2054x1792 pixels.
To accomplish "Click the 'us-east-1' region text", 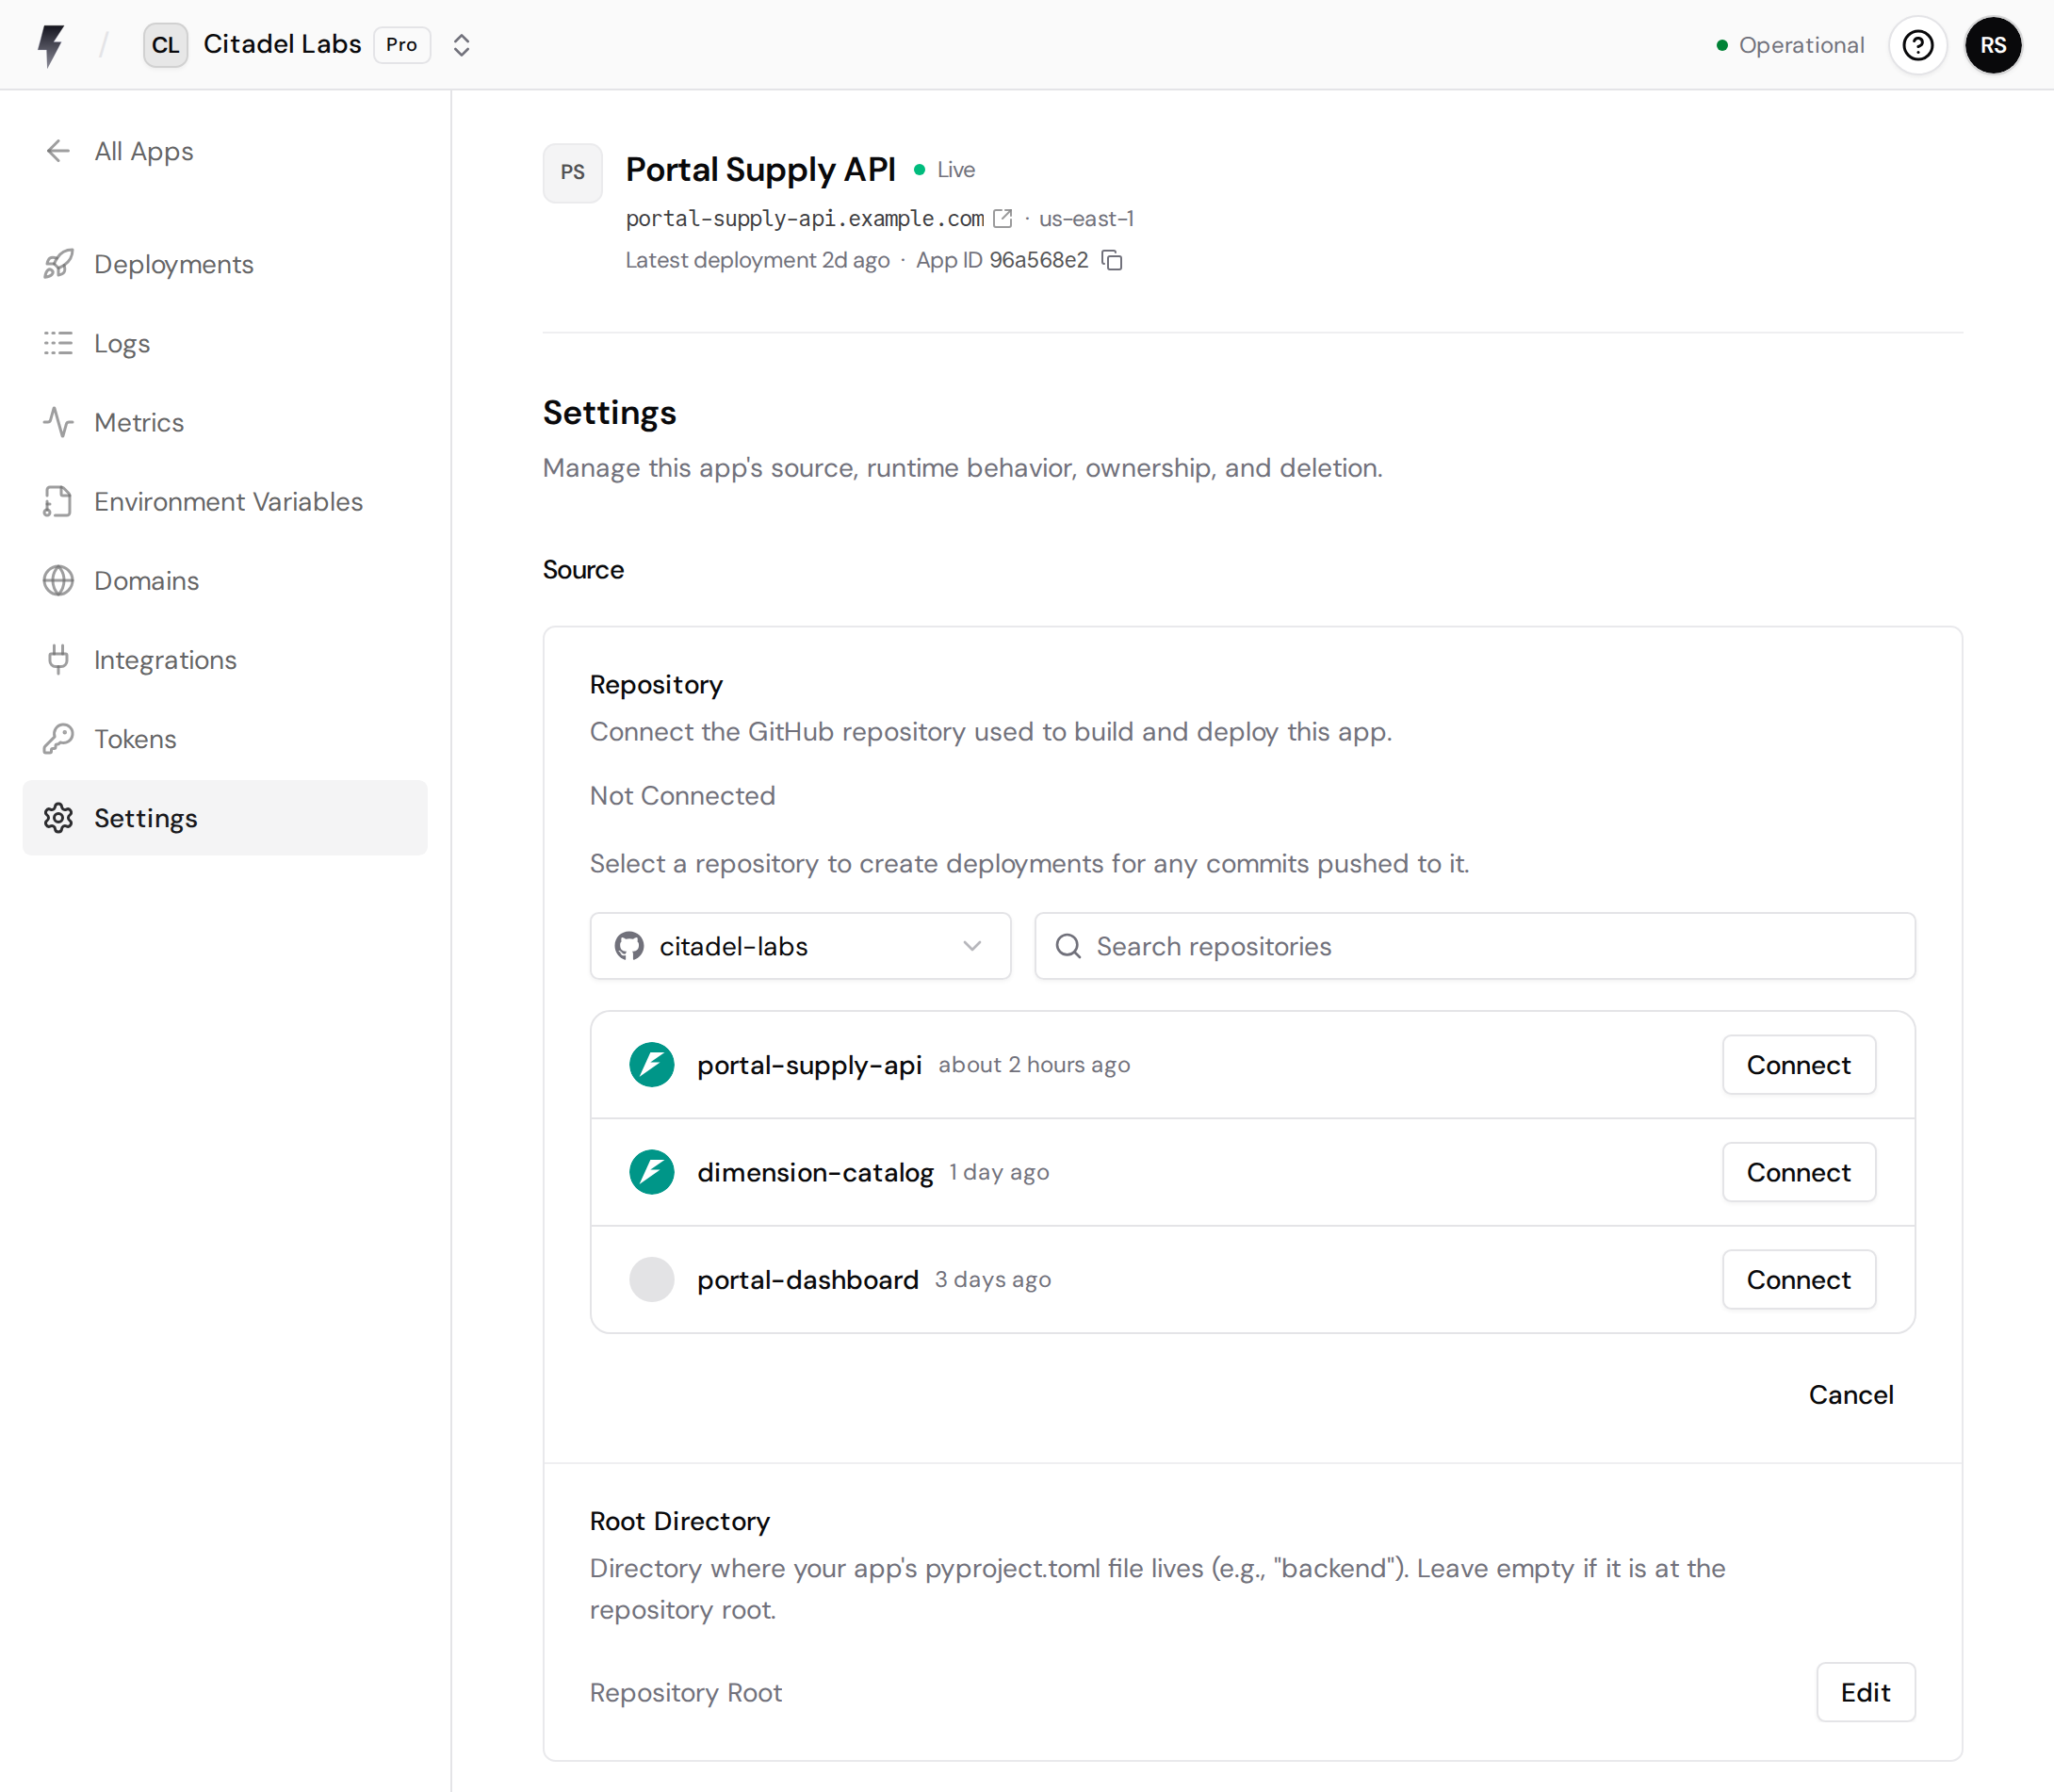I will click(x=1086, y=218).
